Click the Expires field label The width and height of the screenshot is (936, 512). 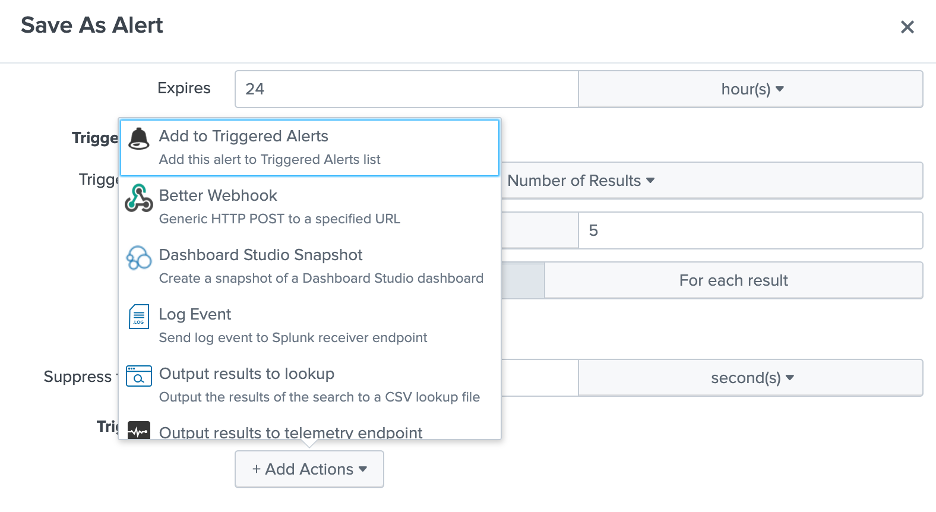[x=184, y=88]
